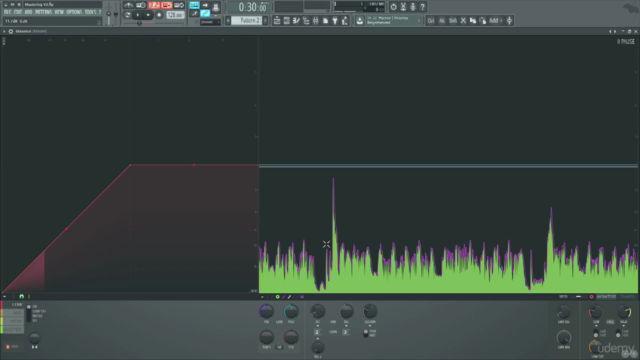This screenshot has width=640, height=360.
Task: Toggle the red blend recording icon
Action: coord(167,5)
